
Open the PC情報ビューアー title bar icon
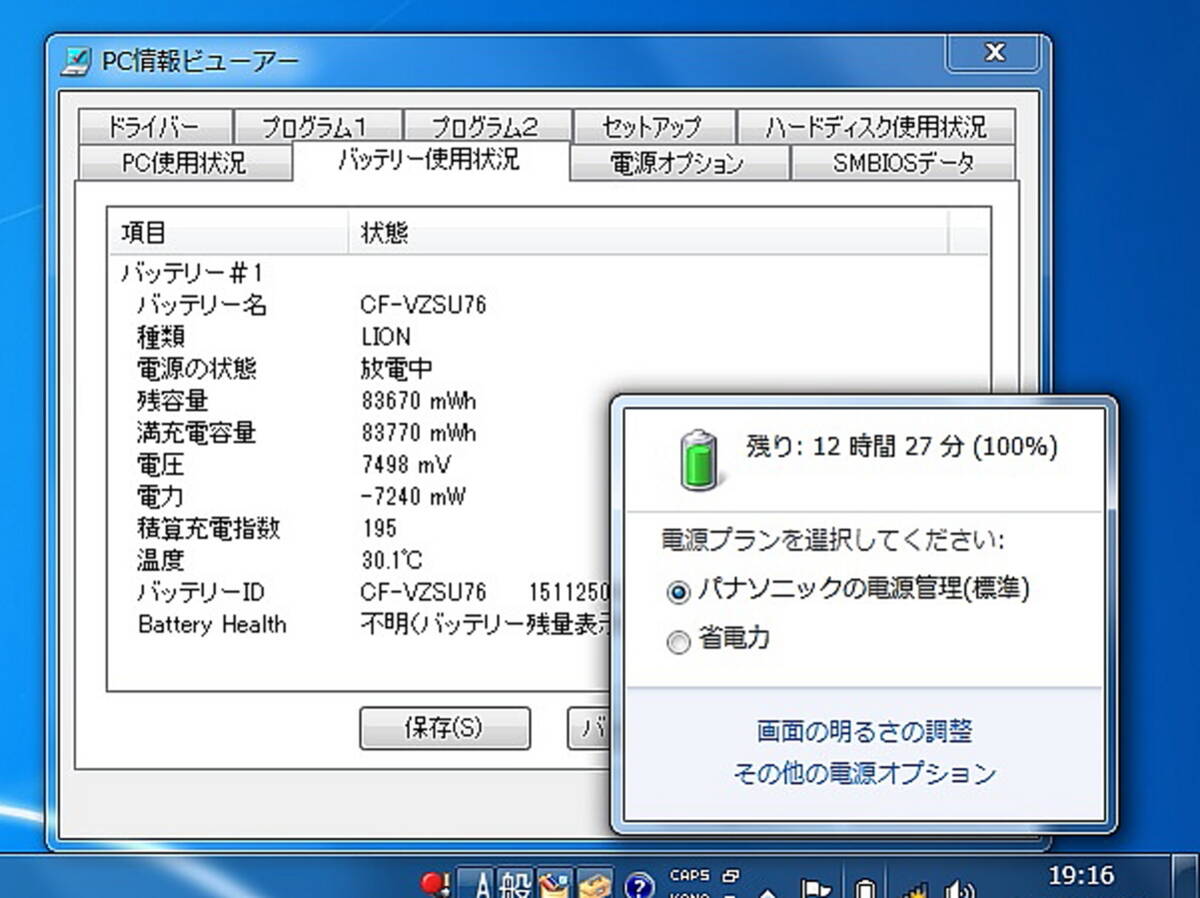click(75, 61)
